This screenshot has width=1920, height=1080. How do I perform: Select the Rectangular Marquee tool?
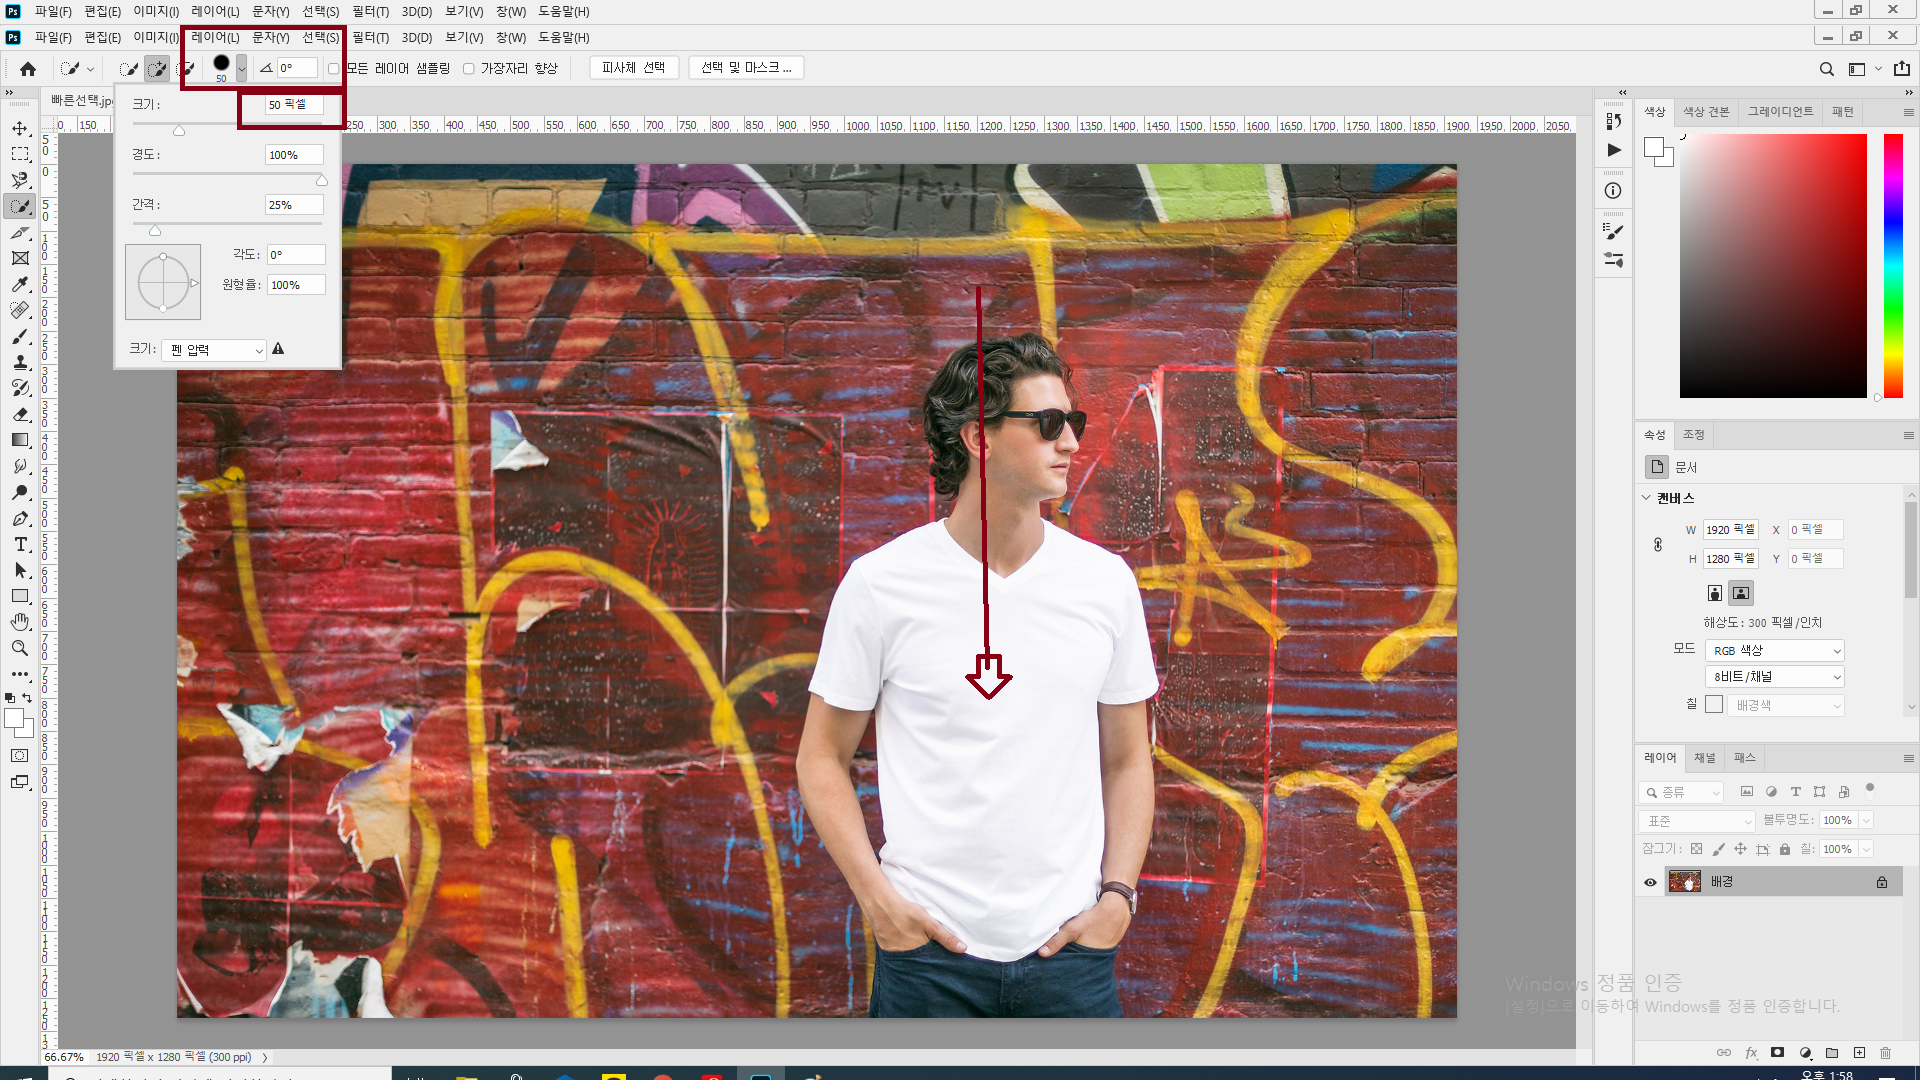pos(20,155)
